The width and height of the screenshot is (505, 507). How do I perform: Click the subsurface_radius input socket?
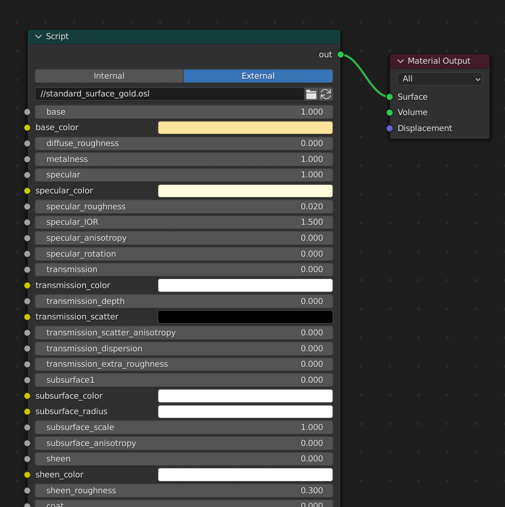click(27, 412)
